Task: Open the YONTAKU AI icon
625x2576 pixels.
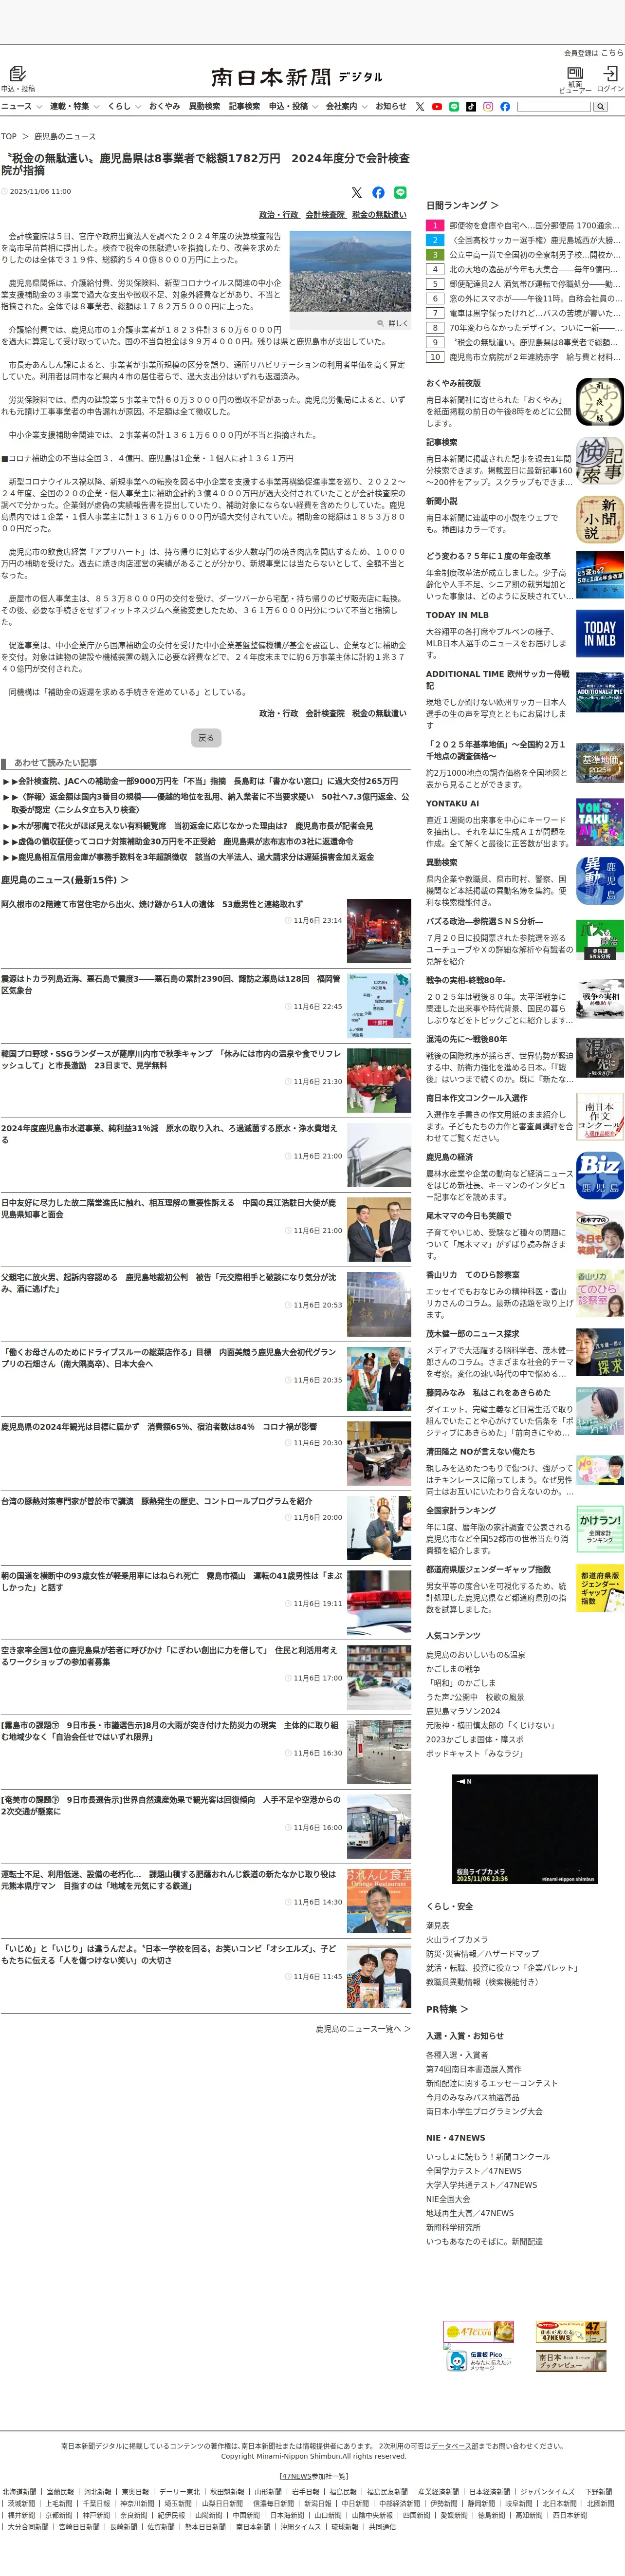Action: (x=600, y=822)
